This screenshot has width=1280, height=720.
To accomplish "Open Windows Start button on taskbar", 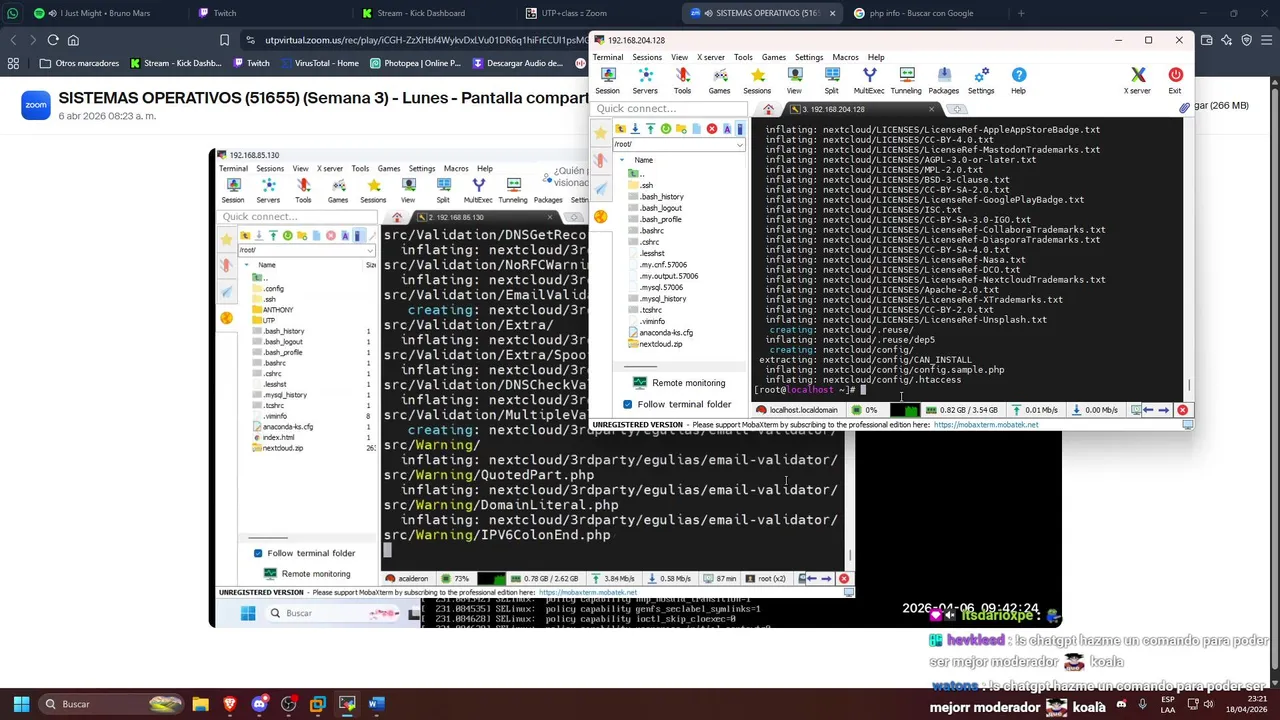I will coord(21,704).
